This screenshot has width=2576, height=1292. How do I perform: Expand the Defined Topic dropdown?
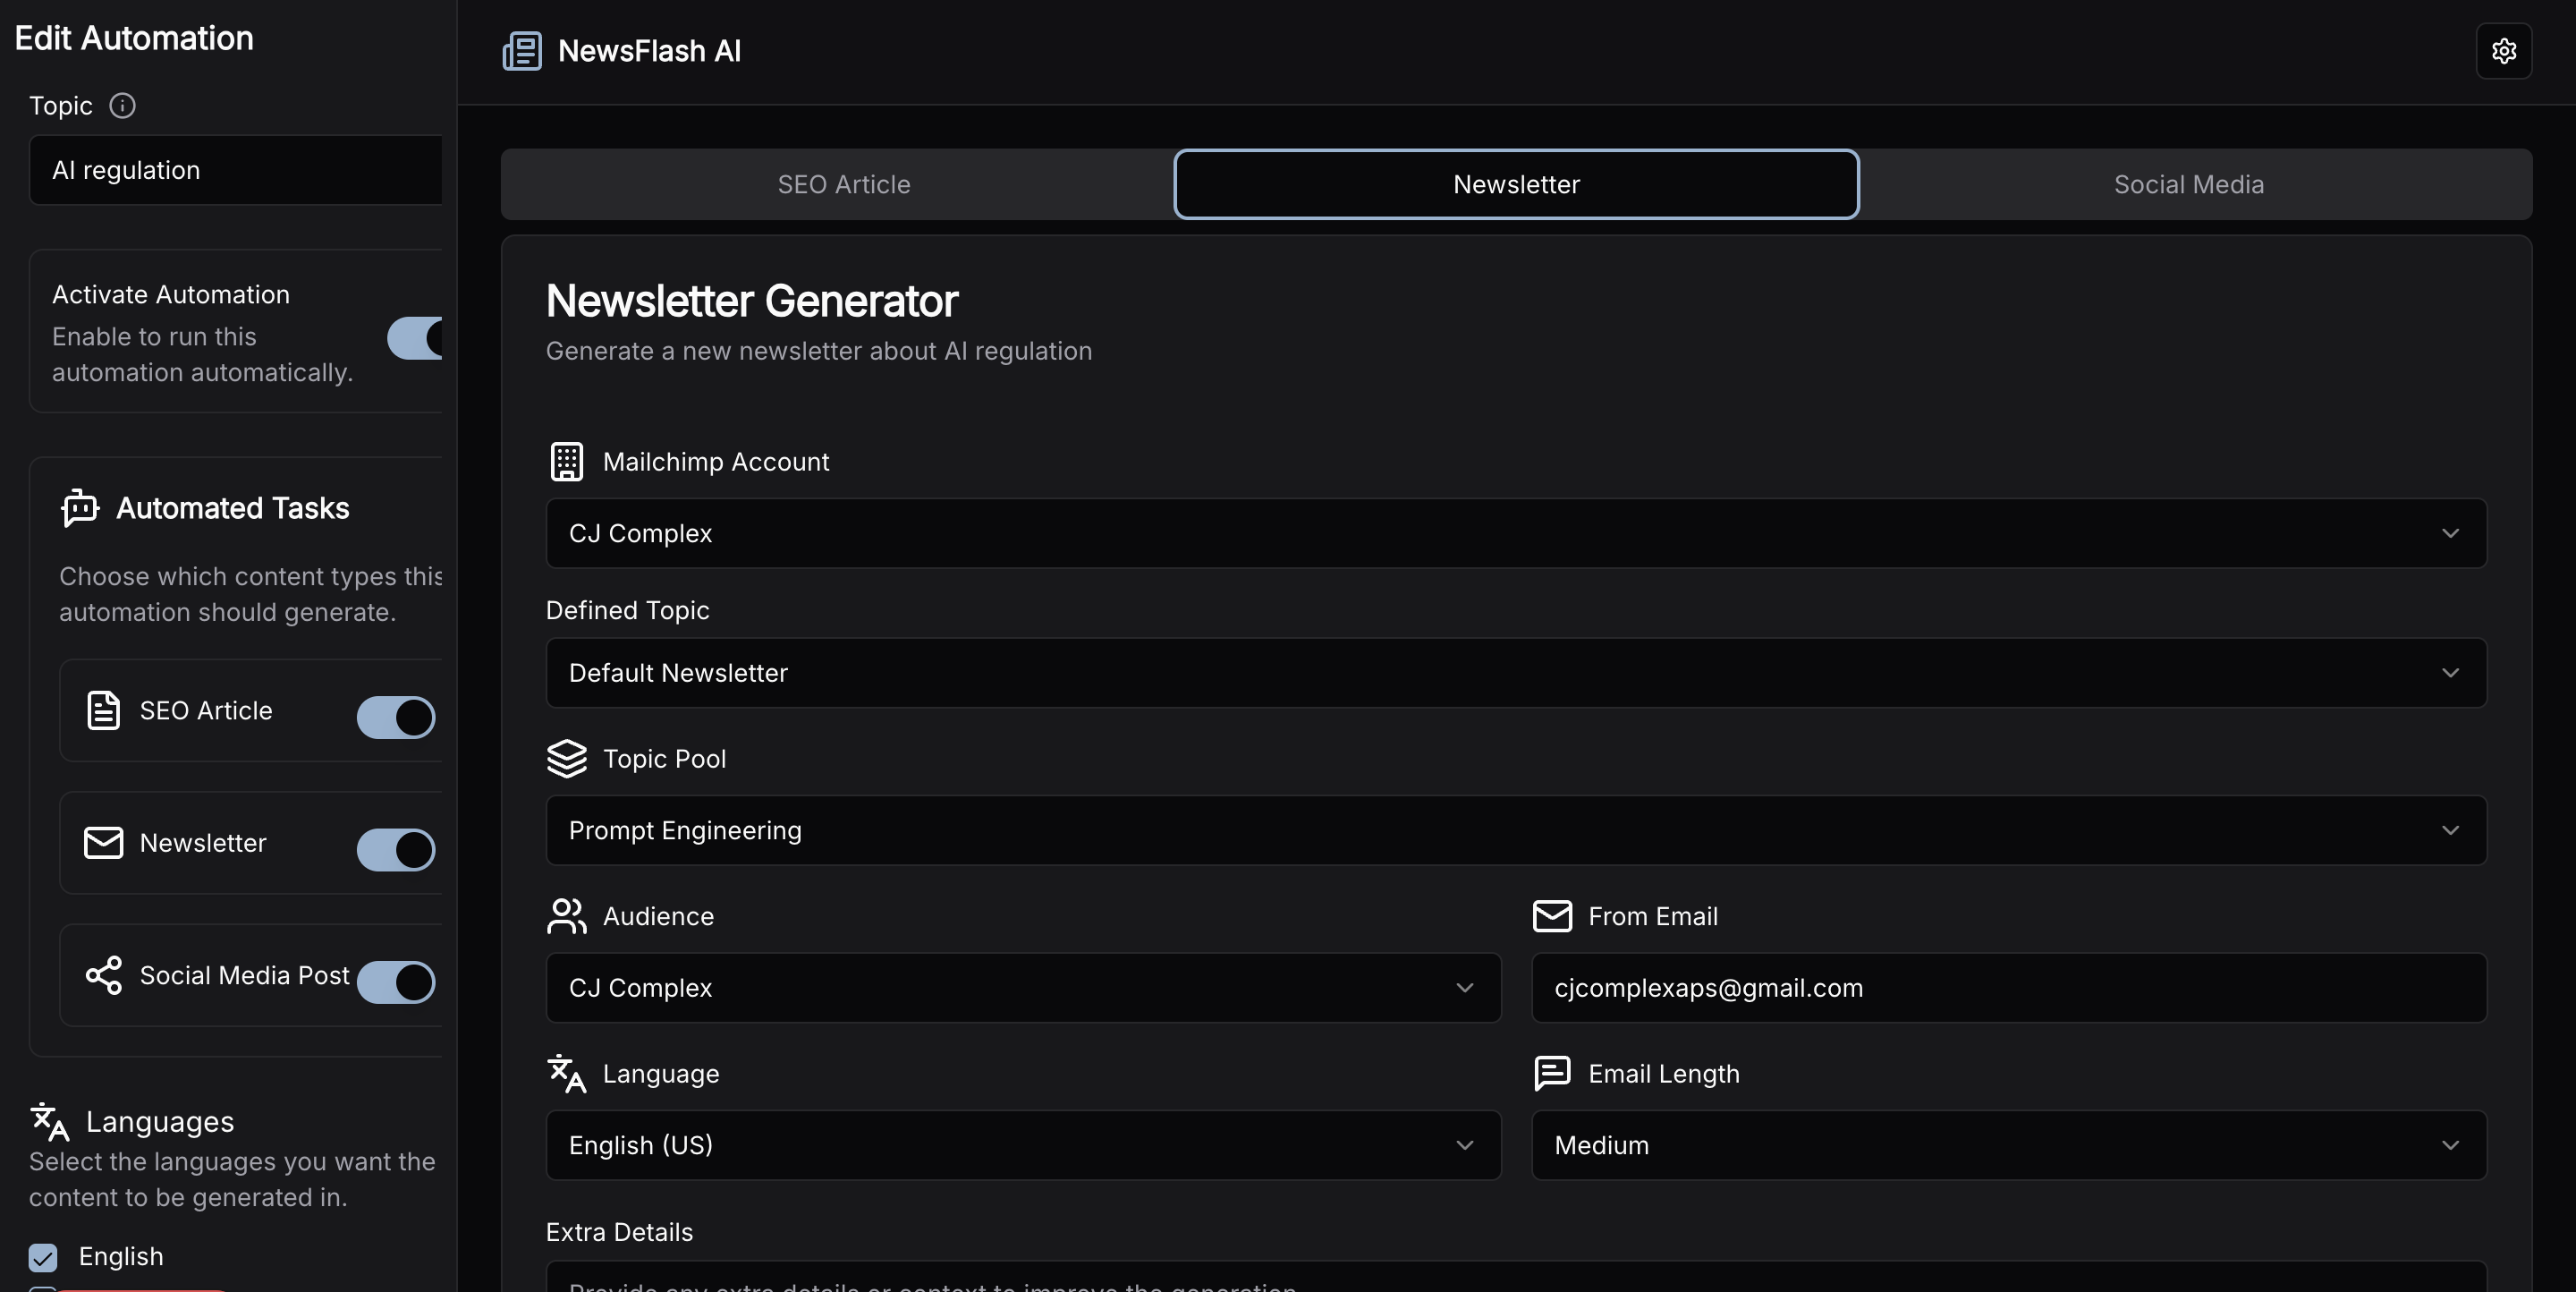tap(1515, 673)
